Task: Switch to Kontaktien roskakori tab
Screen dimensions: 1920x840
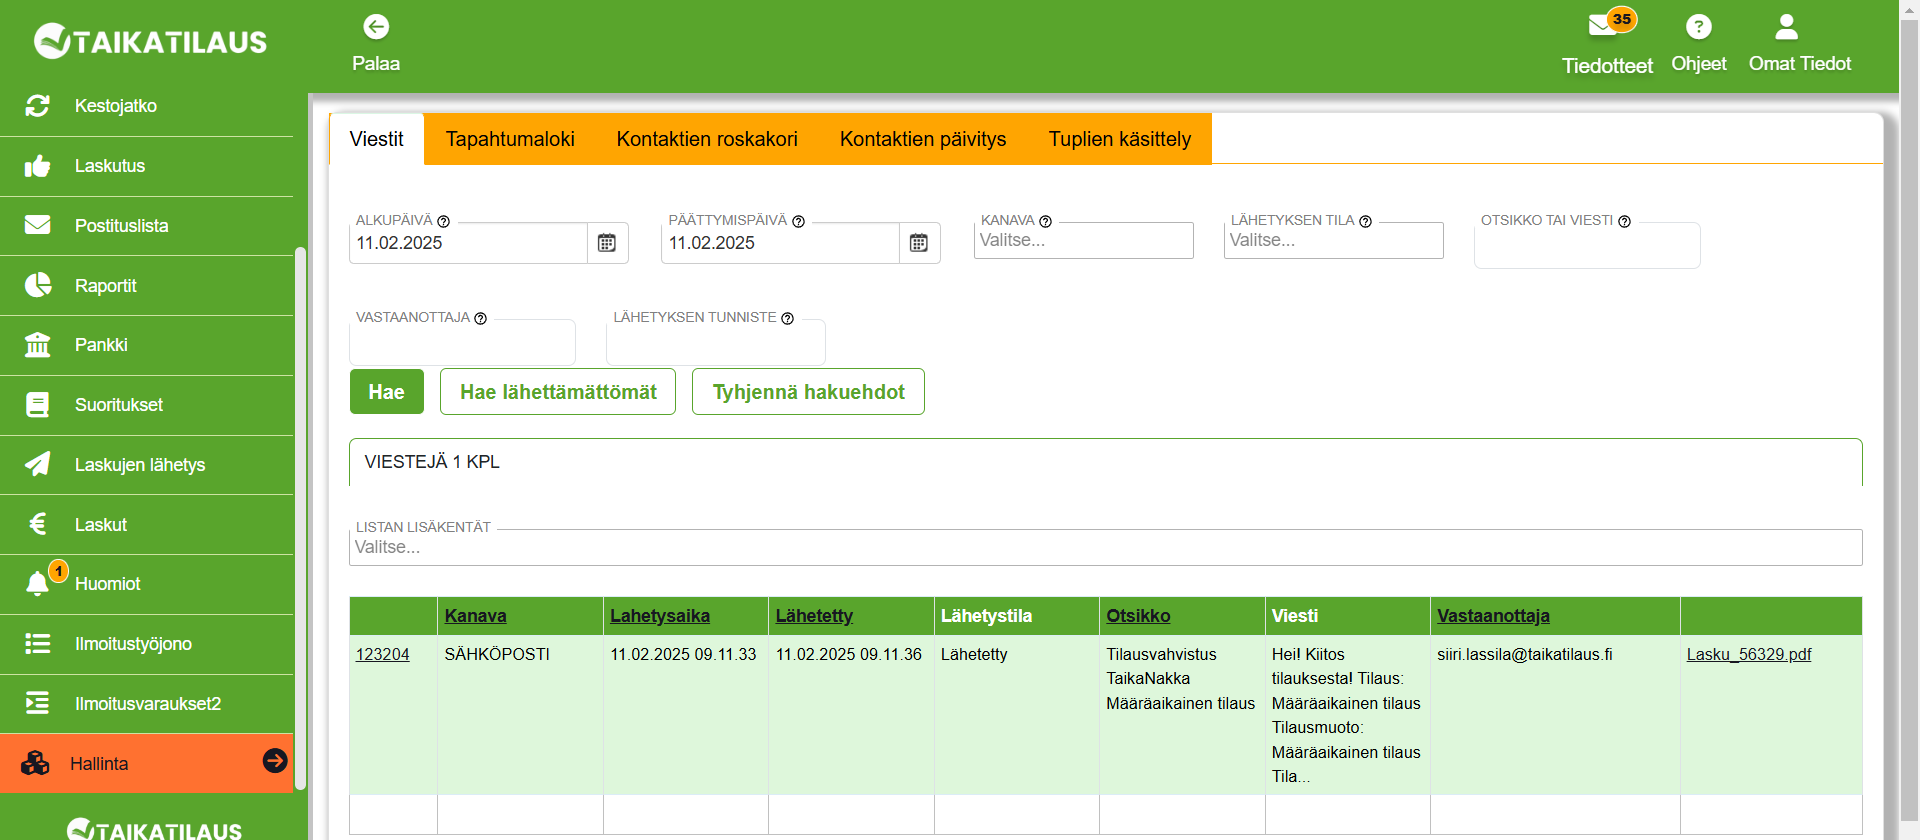Action: 707,139
